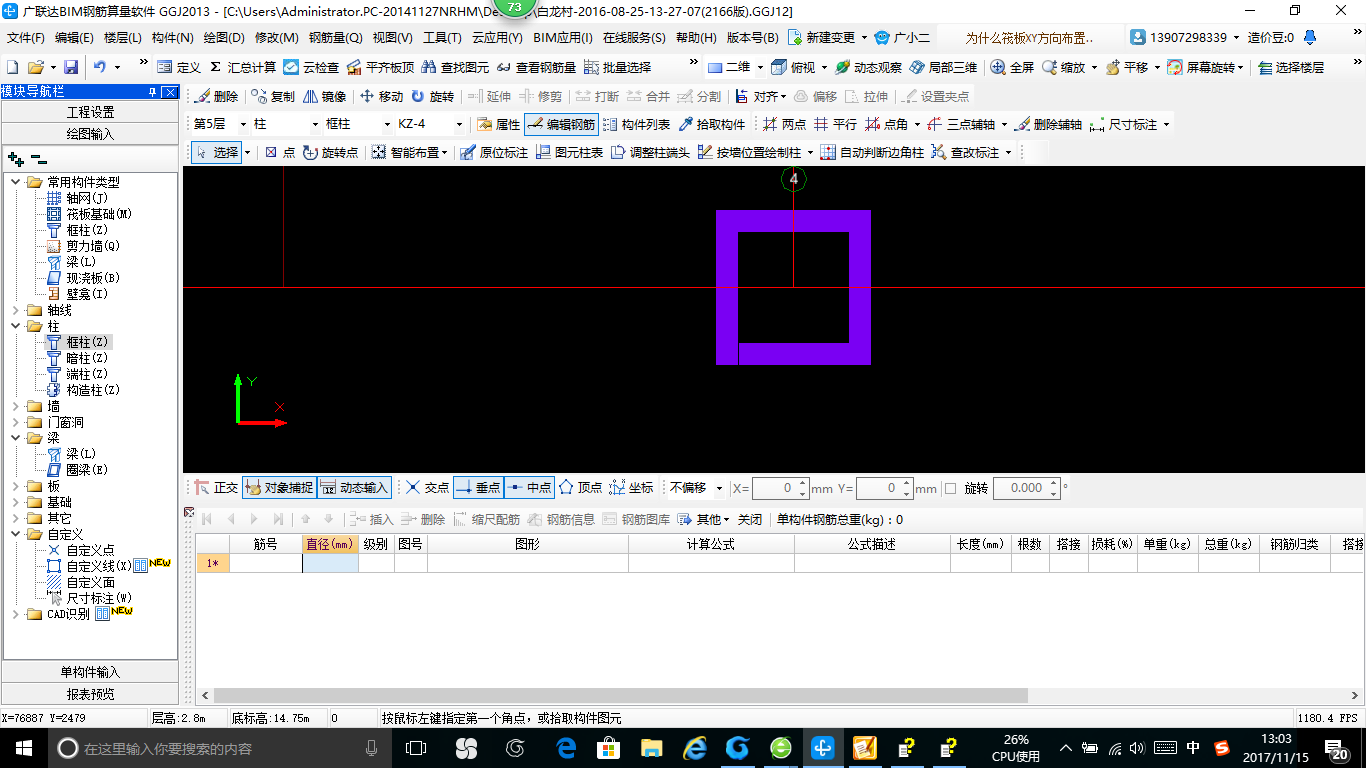Click 动态观察 dynamic observe tool
Image resolution: width=1366 pixels, height=768 pixels.
coord(868,67)
